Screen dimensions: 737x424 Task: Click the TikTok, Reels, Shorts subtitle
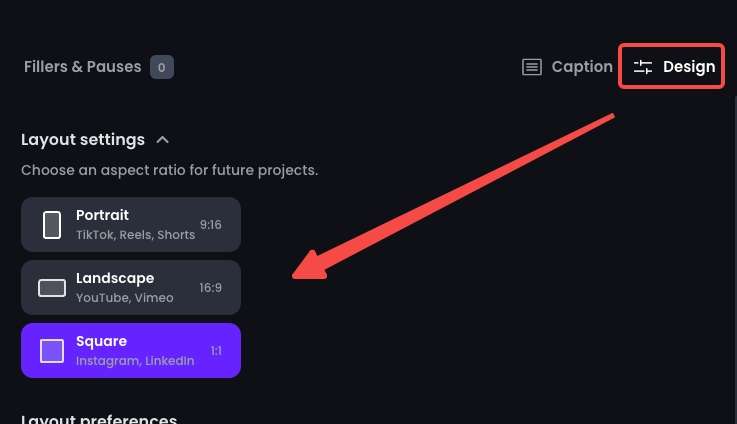[135, 235]
